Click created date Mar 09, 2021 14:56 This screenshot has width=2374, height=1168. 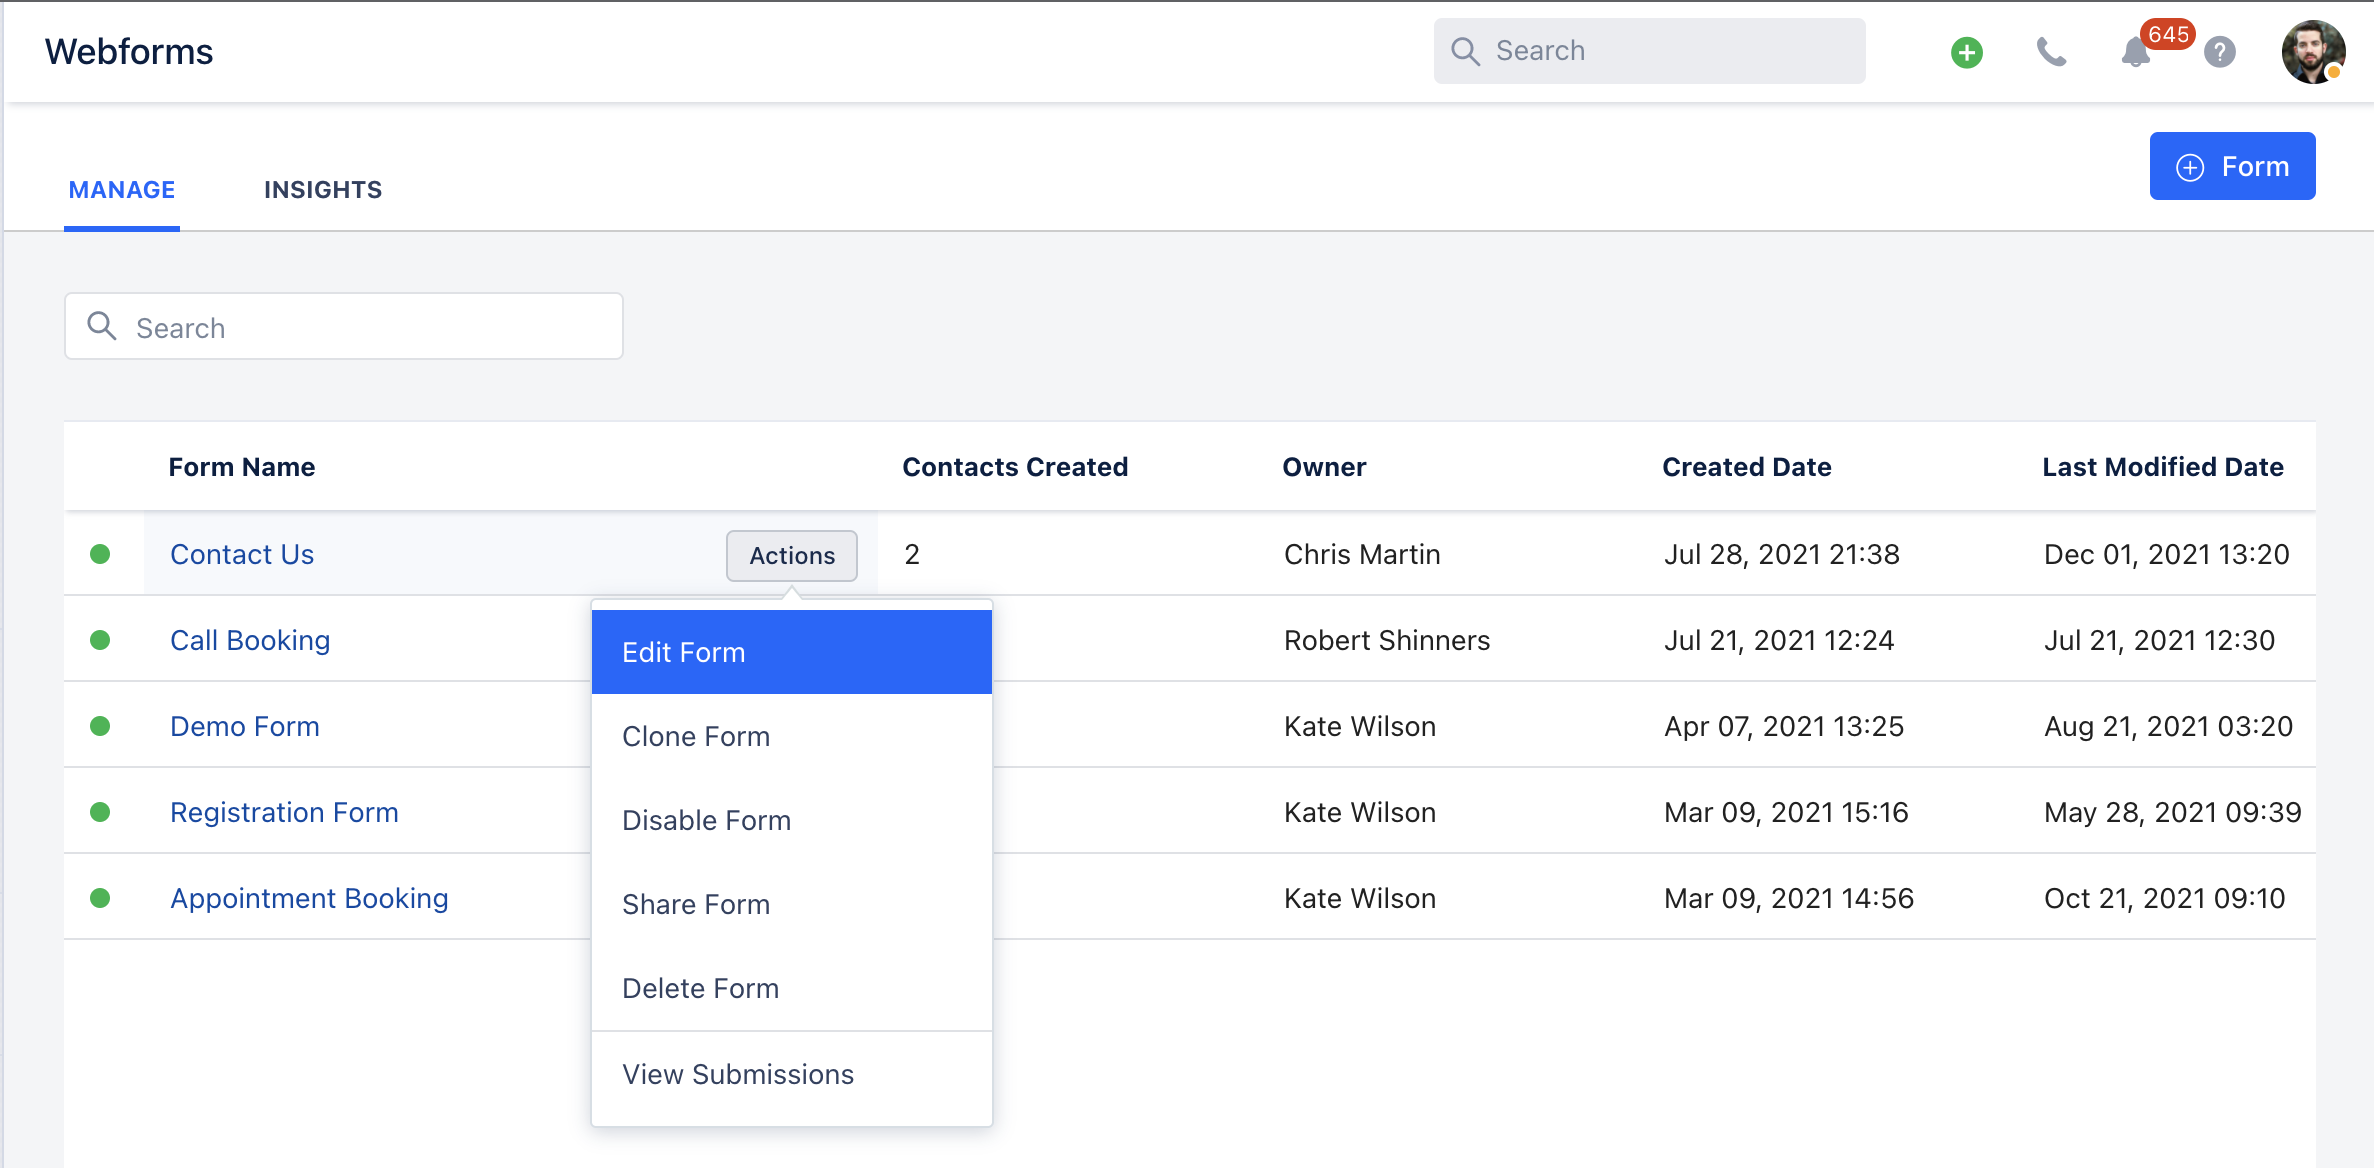(1789, 898)
